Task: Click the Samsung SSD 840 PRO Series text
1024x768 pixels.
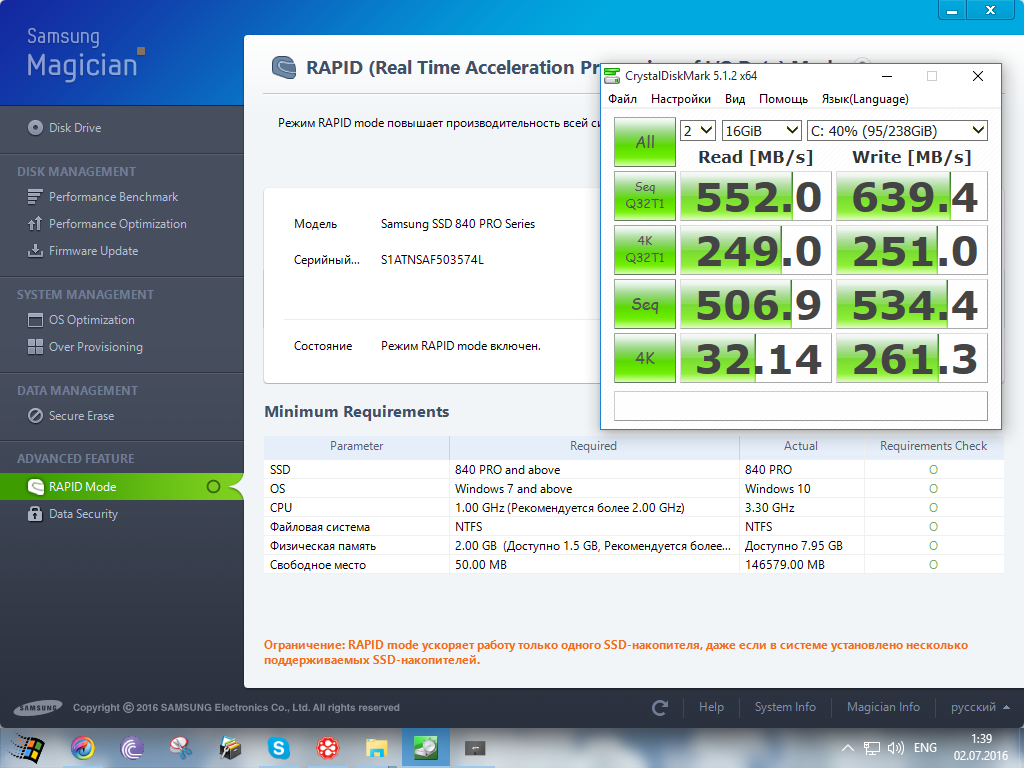Action: [458, 224]
